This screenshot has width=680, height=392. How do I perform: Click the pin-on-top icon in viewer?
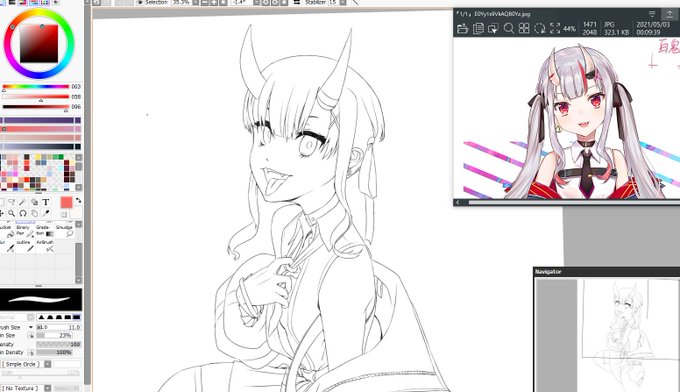click(670, 14)
